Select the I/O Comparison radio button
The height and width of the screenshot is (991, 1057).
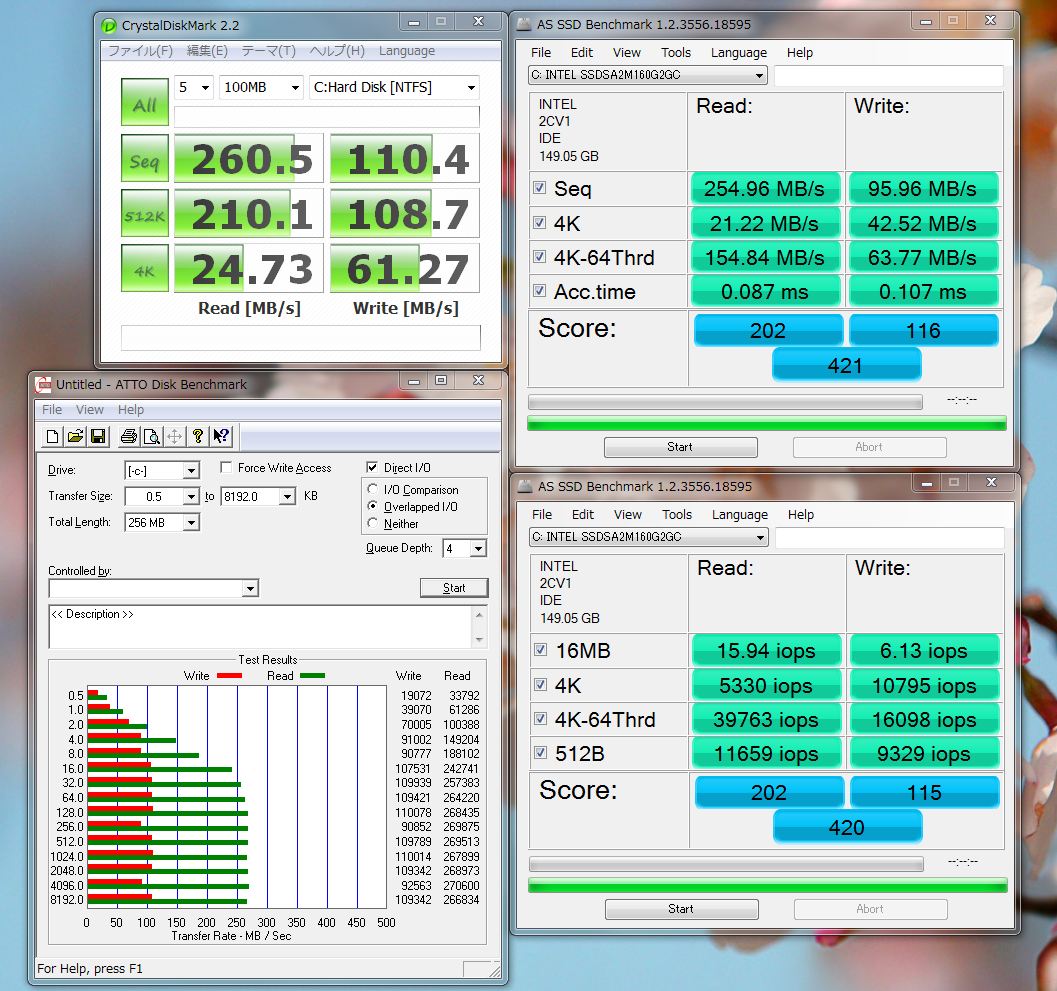372,489
